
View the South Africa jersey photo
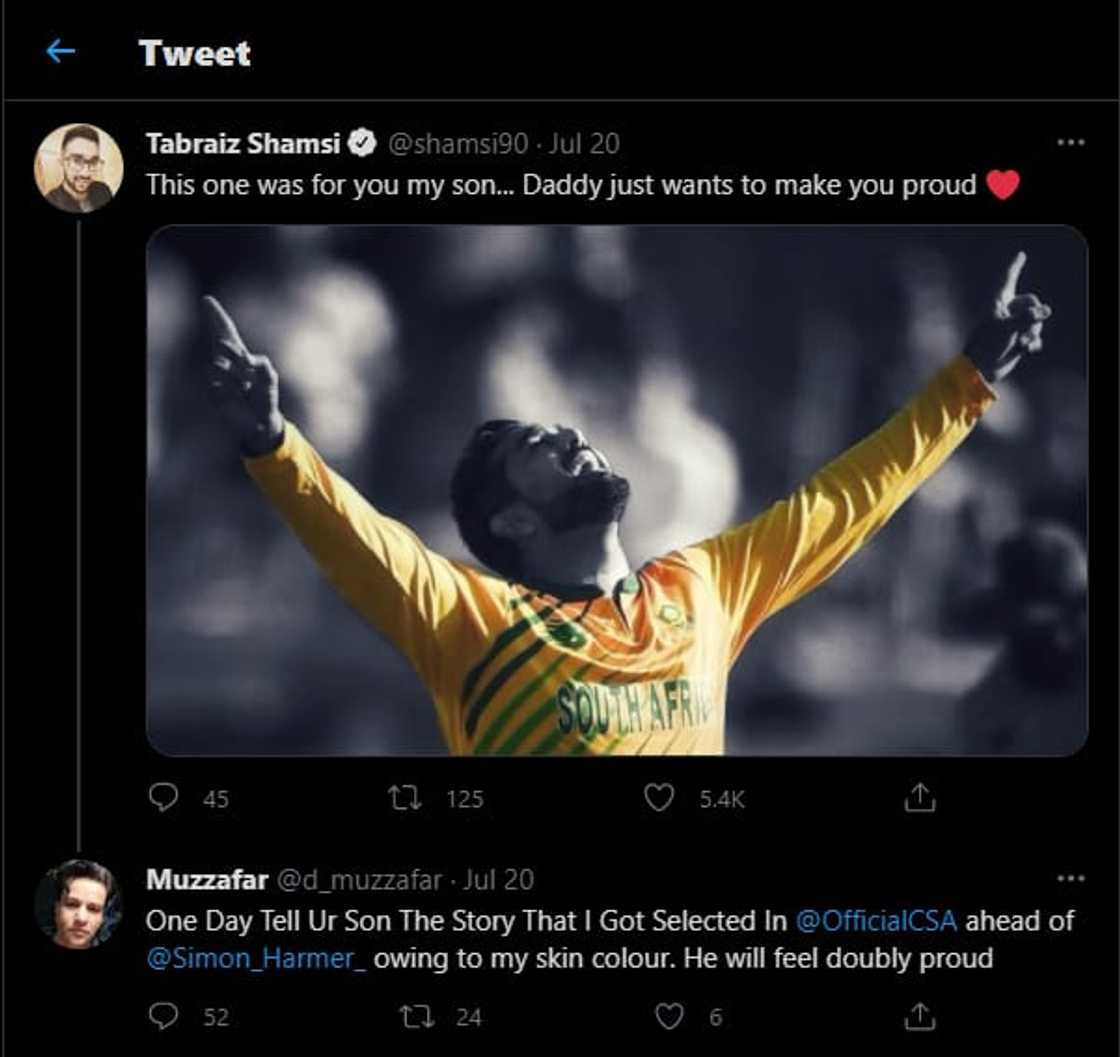pyautogui.click(x=616, y=490)
